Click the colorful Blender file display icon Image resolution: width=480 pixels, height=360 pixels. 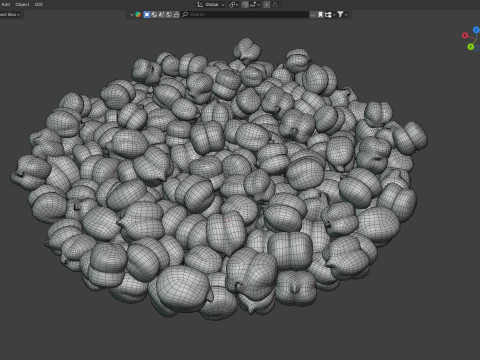click(x=138, y=15)
